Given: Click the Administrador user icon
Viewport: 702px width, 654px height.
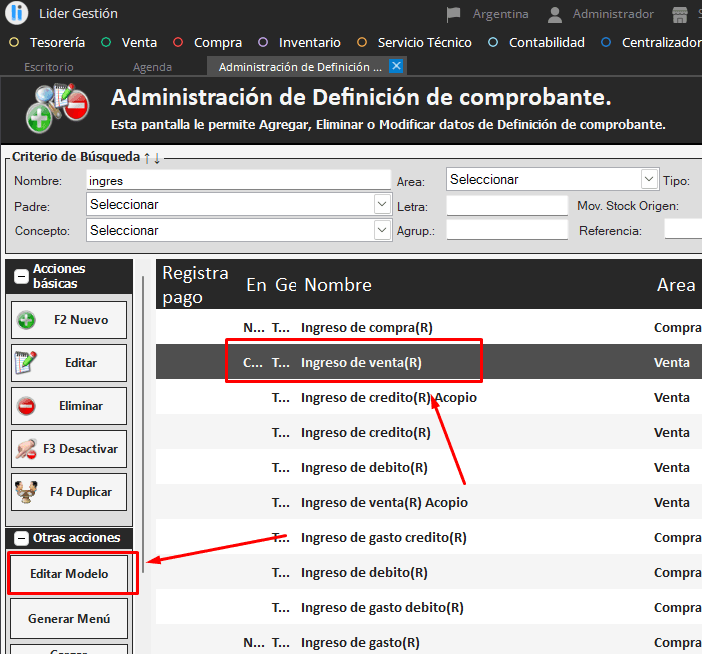Looking at the screenshot, I should click(x=555, y=14).
